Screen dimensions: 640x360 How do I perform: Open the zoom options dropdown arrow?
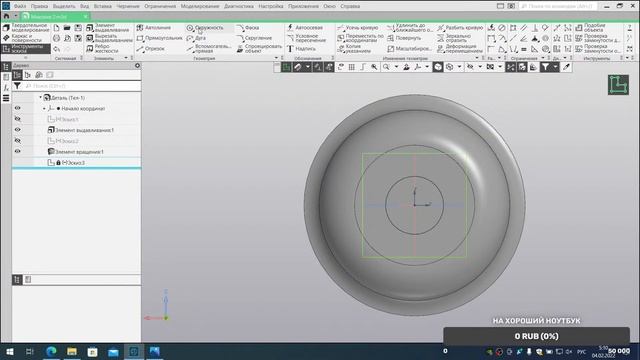(396, 67)
